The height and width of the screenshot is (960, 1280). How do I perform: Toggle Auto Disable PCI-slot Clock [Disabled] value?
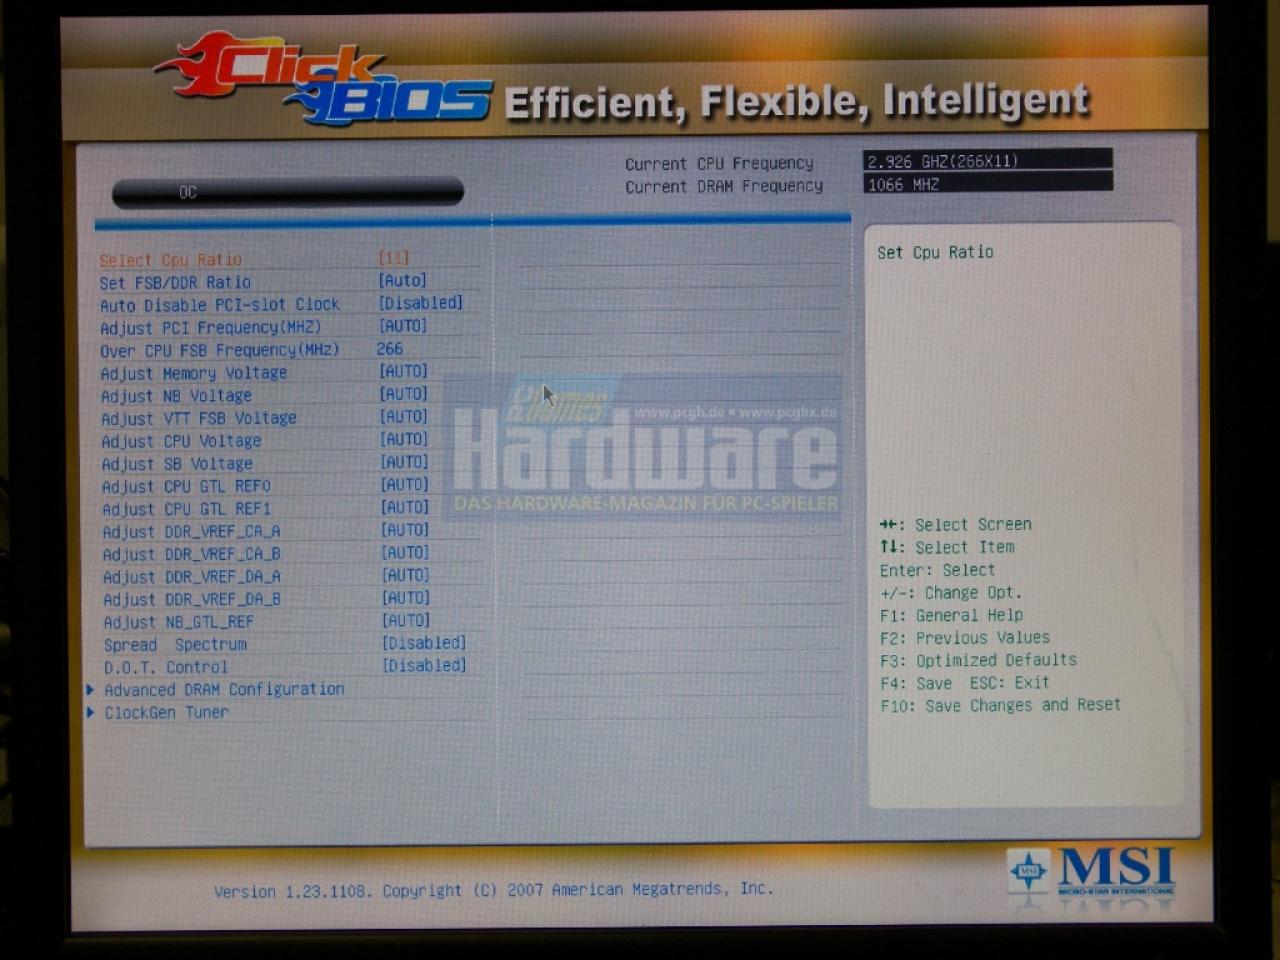click(421, 303)
